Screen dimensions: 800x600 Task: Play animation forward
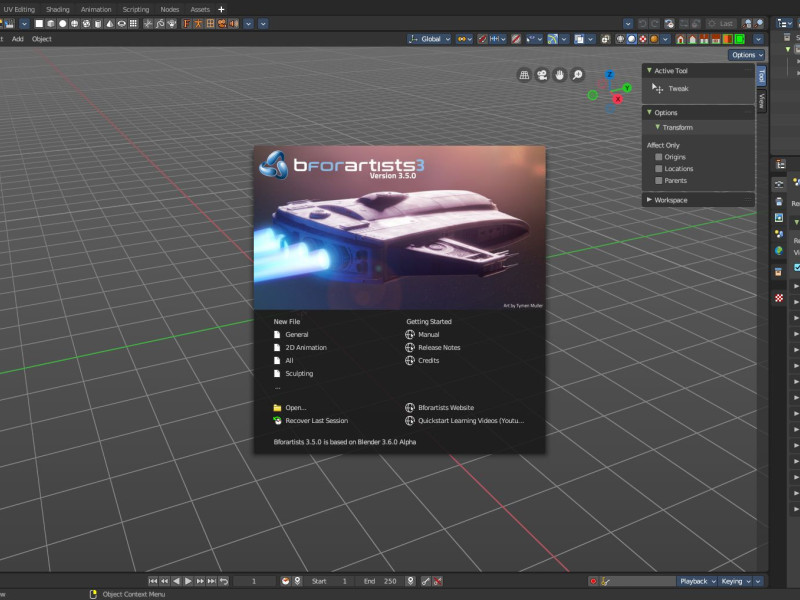click(x=188, y=581)
